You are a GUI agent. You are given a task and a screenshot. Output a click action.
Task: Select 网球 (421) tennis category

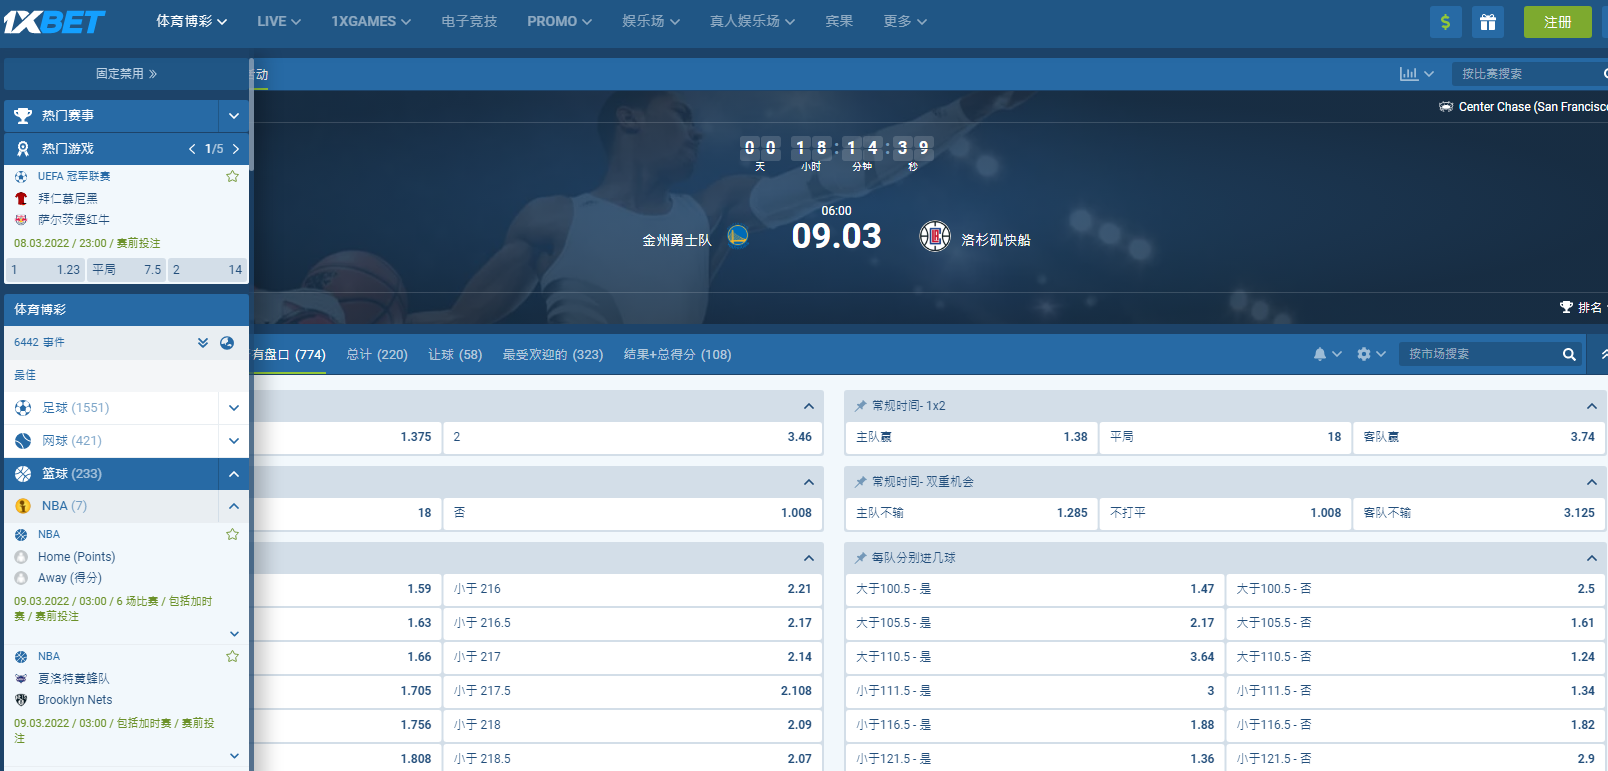tap(111, 441)
